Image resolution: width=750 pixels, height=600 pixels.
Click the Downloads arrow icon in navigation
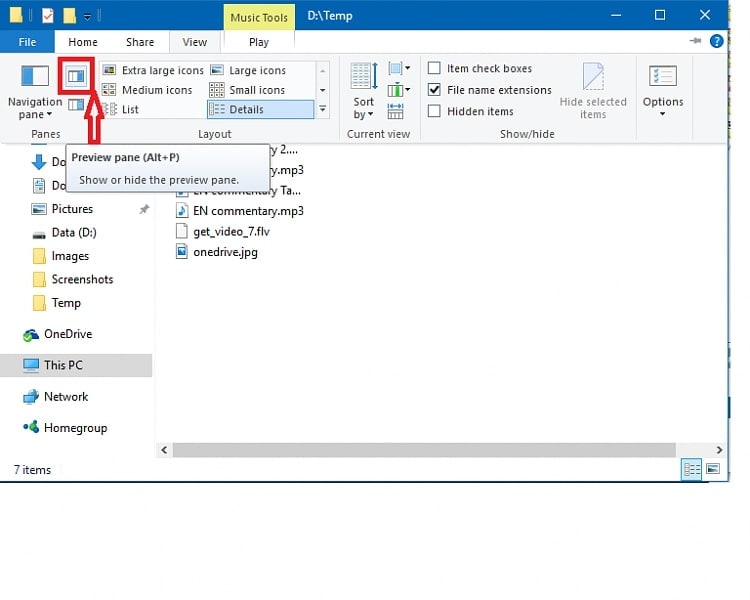pyautogui.click(x=39, y=162)
